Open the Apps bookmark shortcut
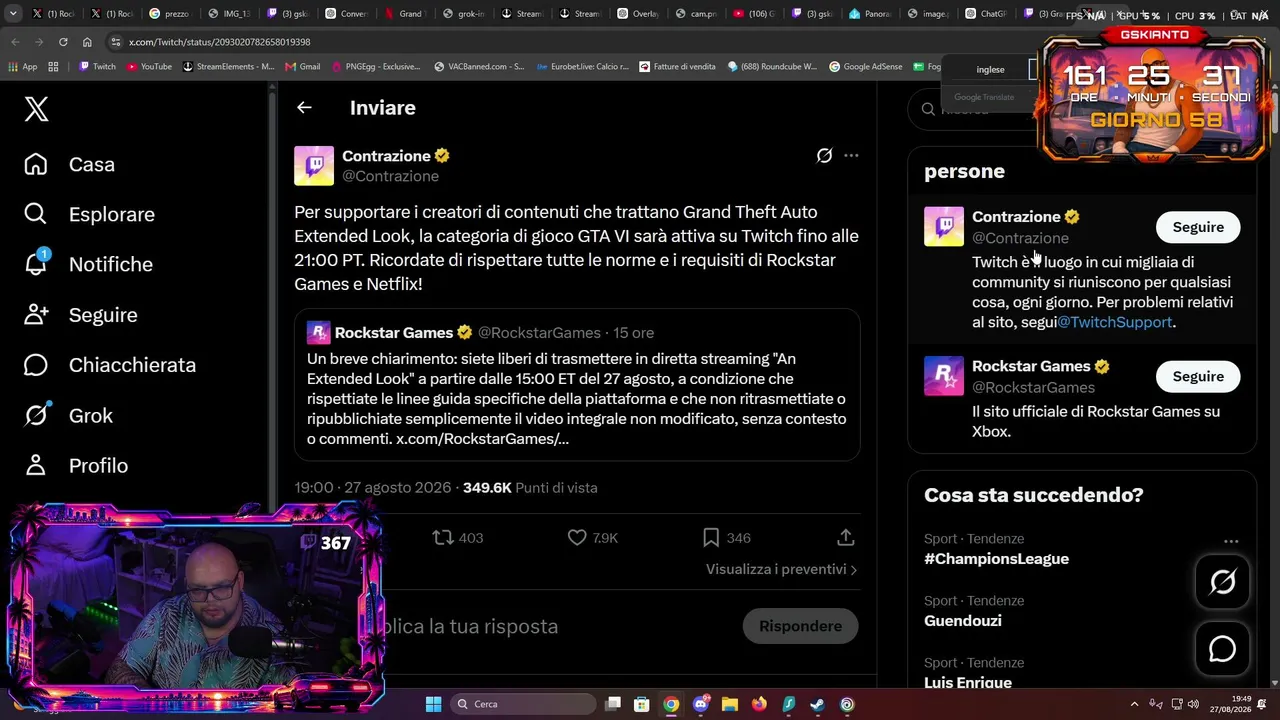 coord(22,67)
